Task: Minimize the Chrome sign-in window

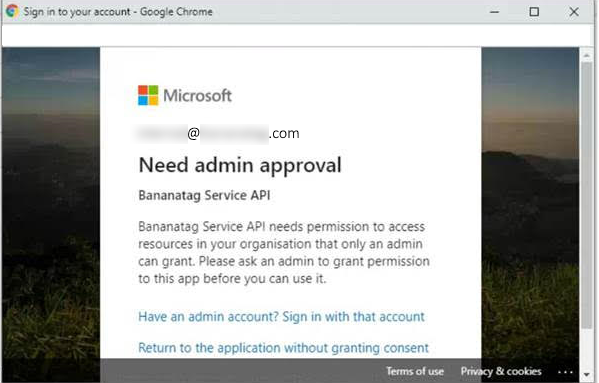Action: (494, 12)
